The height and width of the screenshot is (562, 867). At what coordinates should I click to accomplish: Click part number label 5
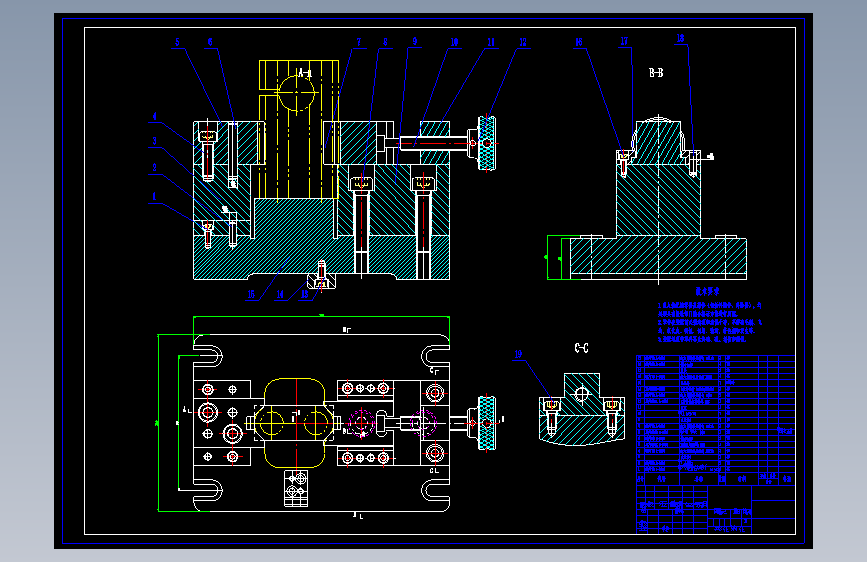tap(177, 42)
